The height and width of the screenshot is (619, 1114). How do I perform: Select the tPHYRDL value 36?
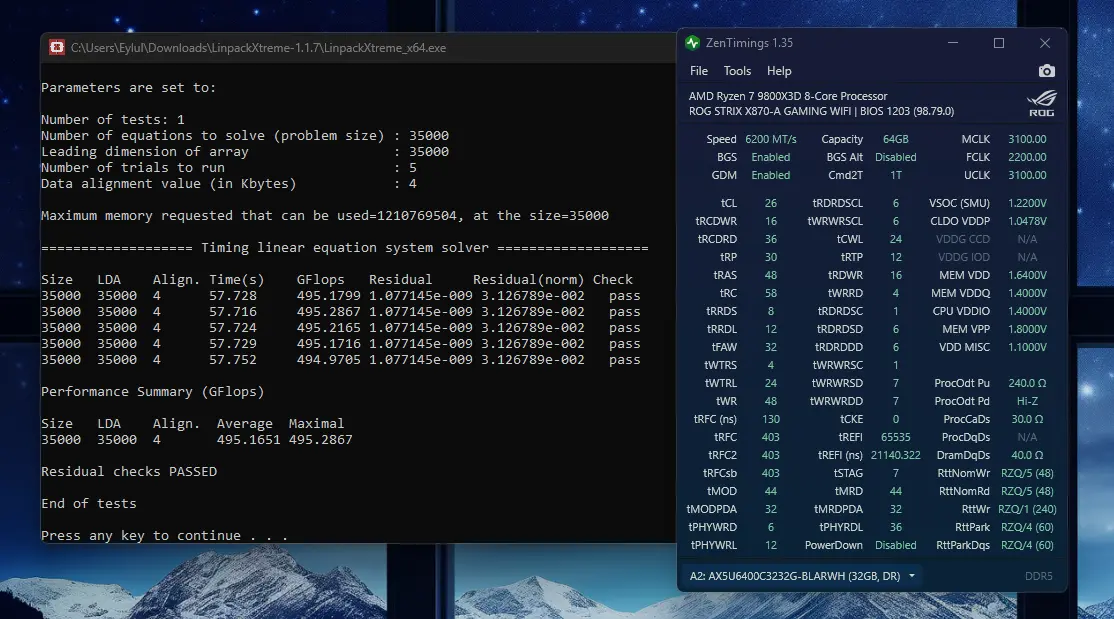click(896, 527)
